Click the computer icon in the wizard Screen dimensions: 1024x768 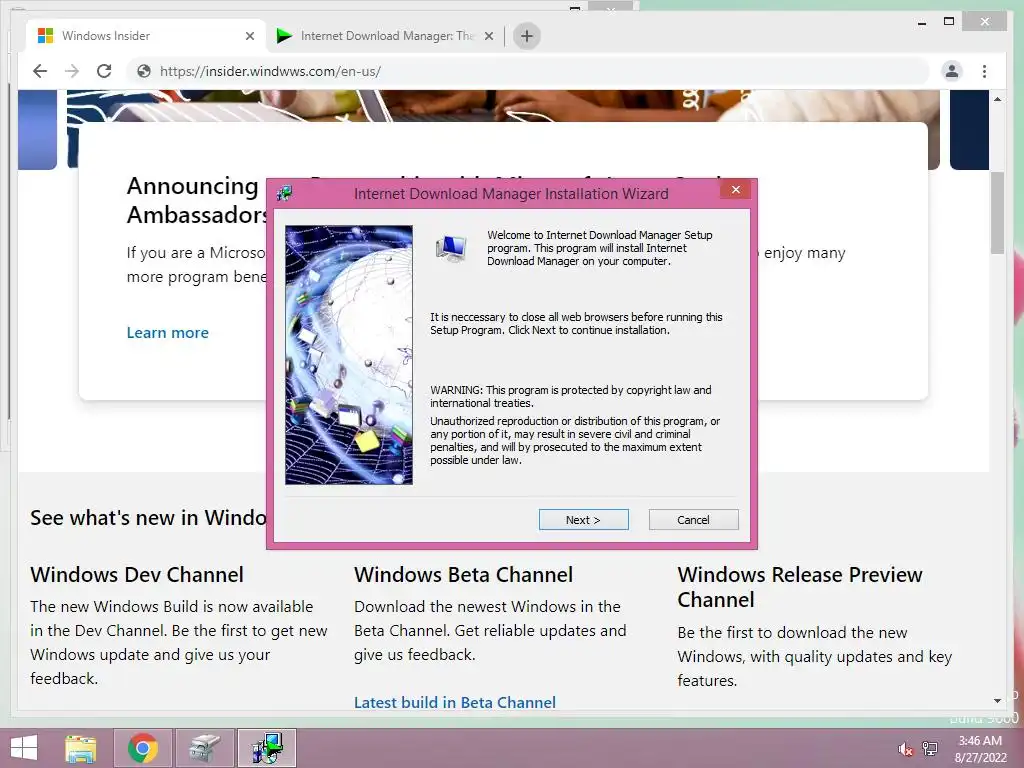451,248
